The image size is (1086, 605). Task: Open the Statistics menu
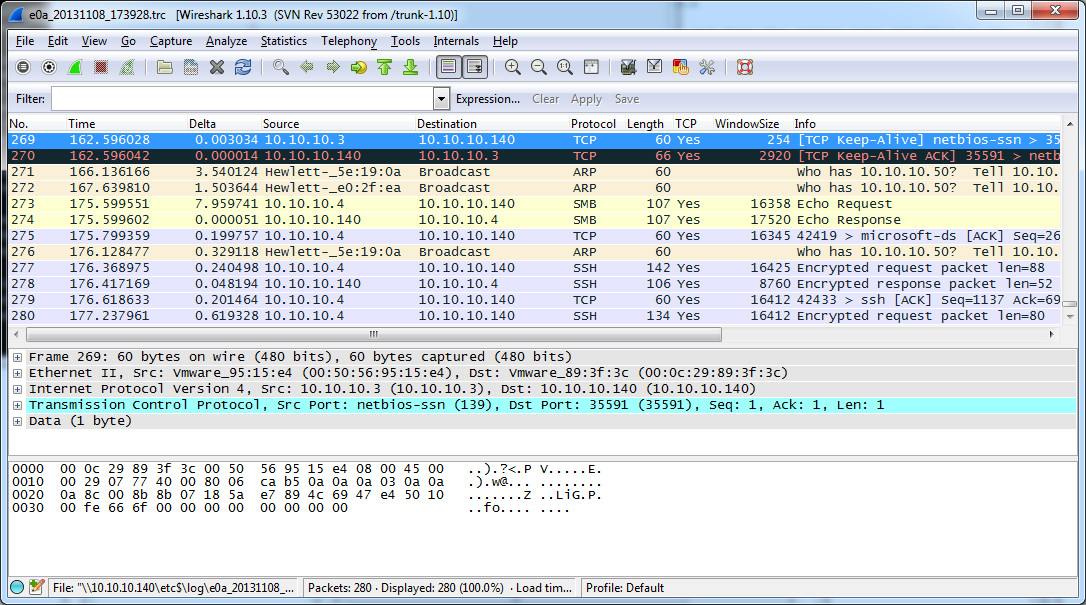point(284,41)
